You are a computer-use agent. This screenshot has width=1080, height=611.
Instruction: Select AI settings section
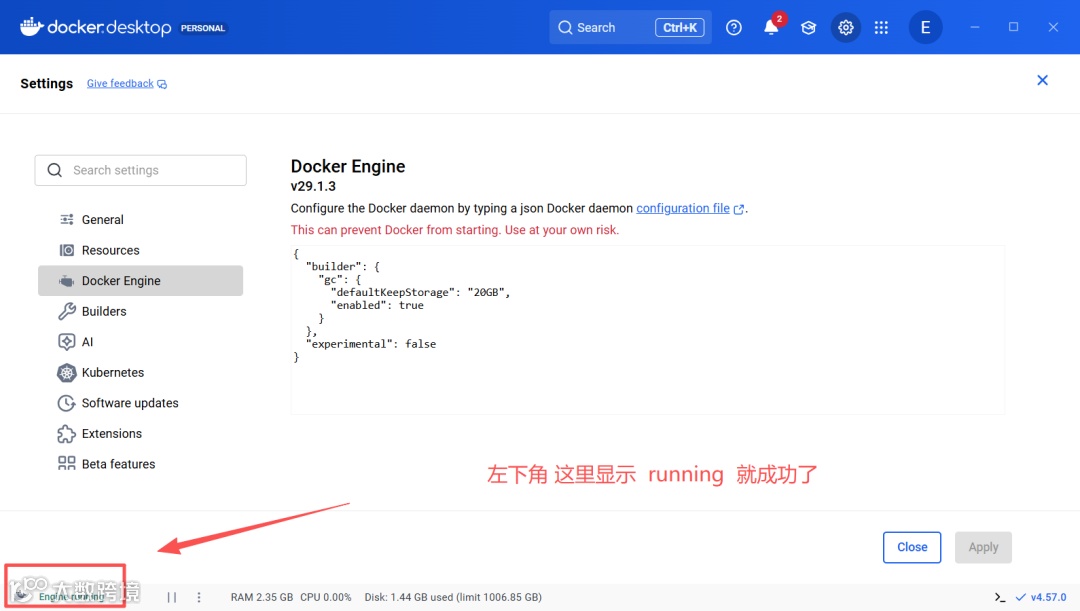pyautogui.click(x=141, y=342)
